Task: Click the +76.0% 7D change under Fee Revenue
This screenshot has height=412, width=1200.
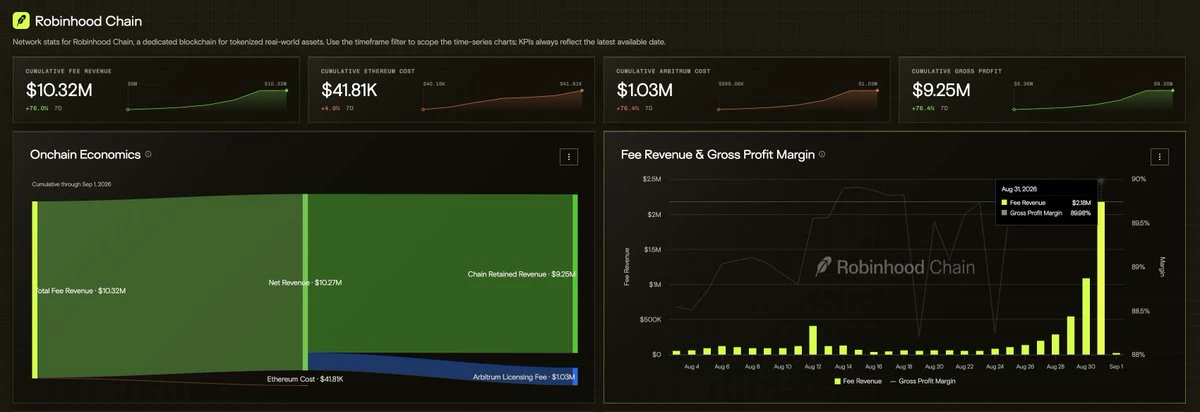Action: (44, 108)
